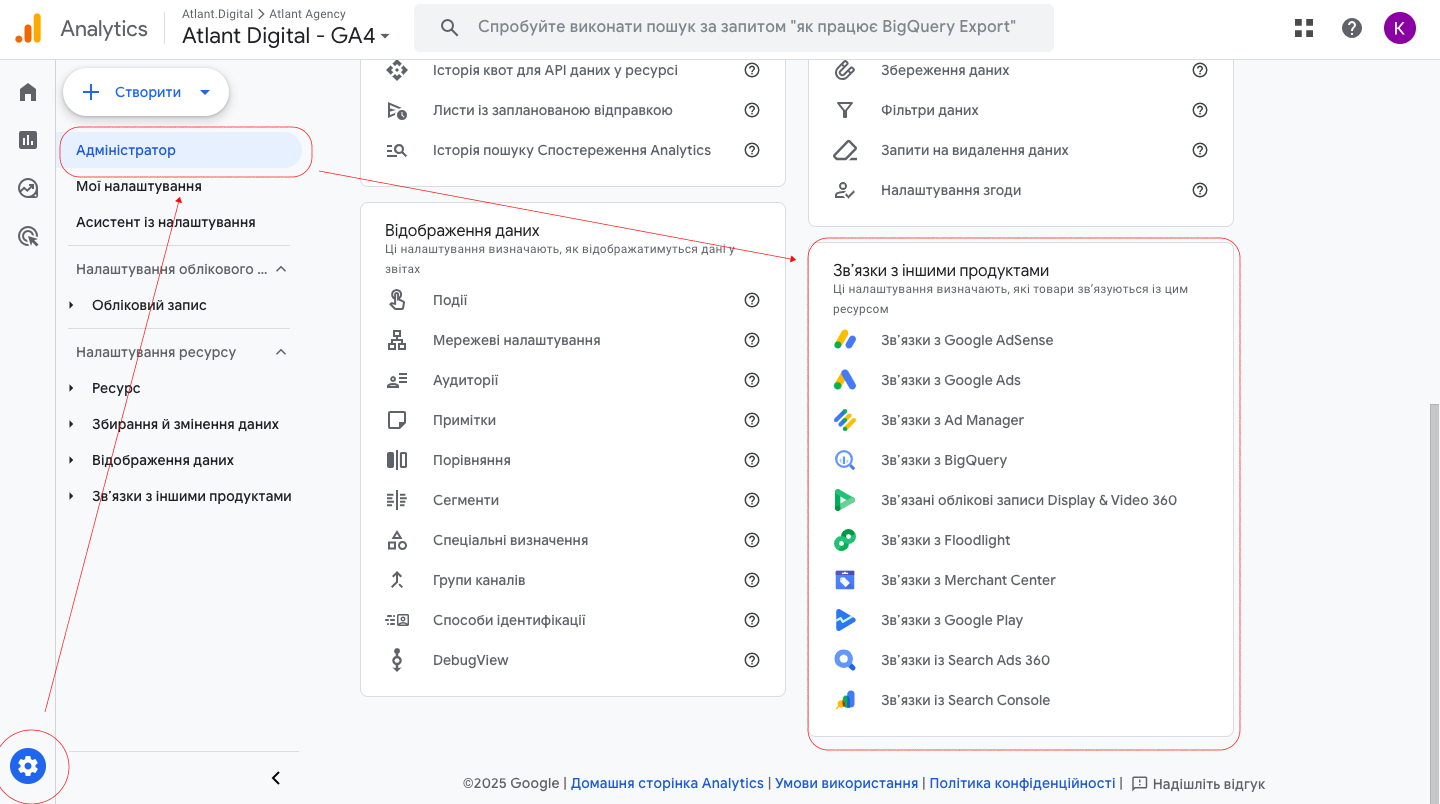Expand the Account tree item

71,305
